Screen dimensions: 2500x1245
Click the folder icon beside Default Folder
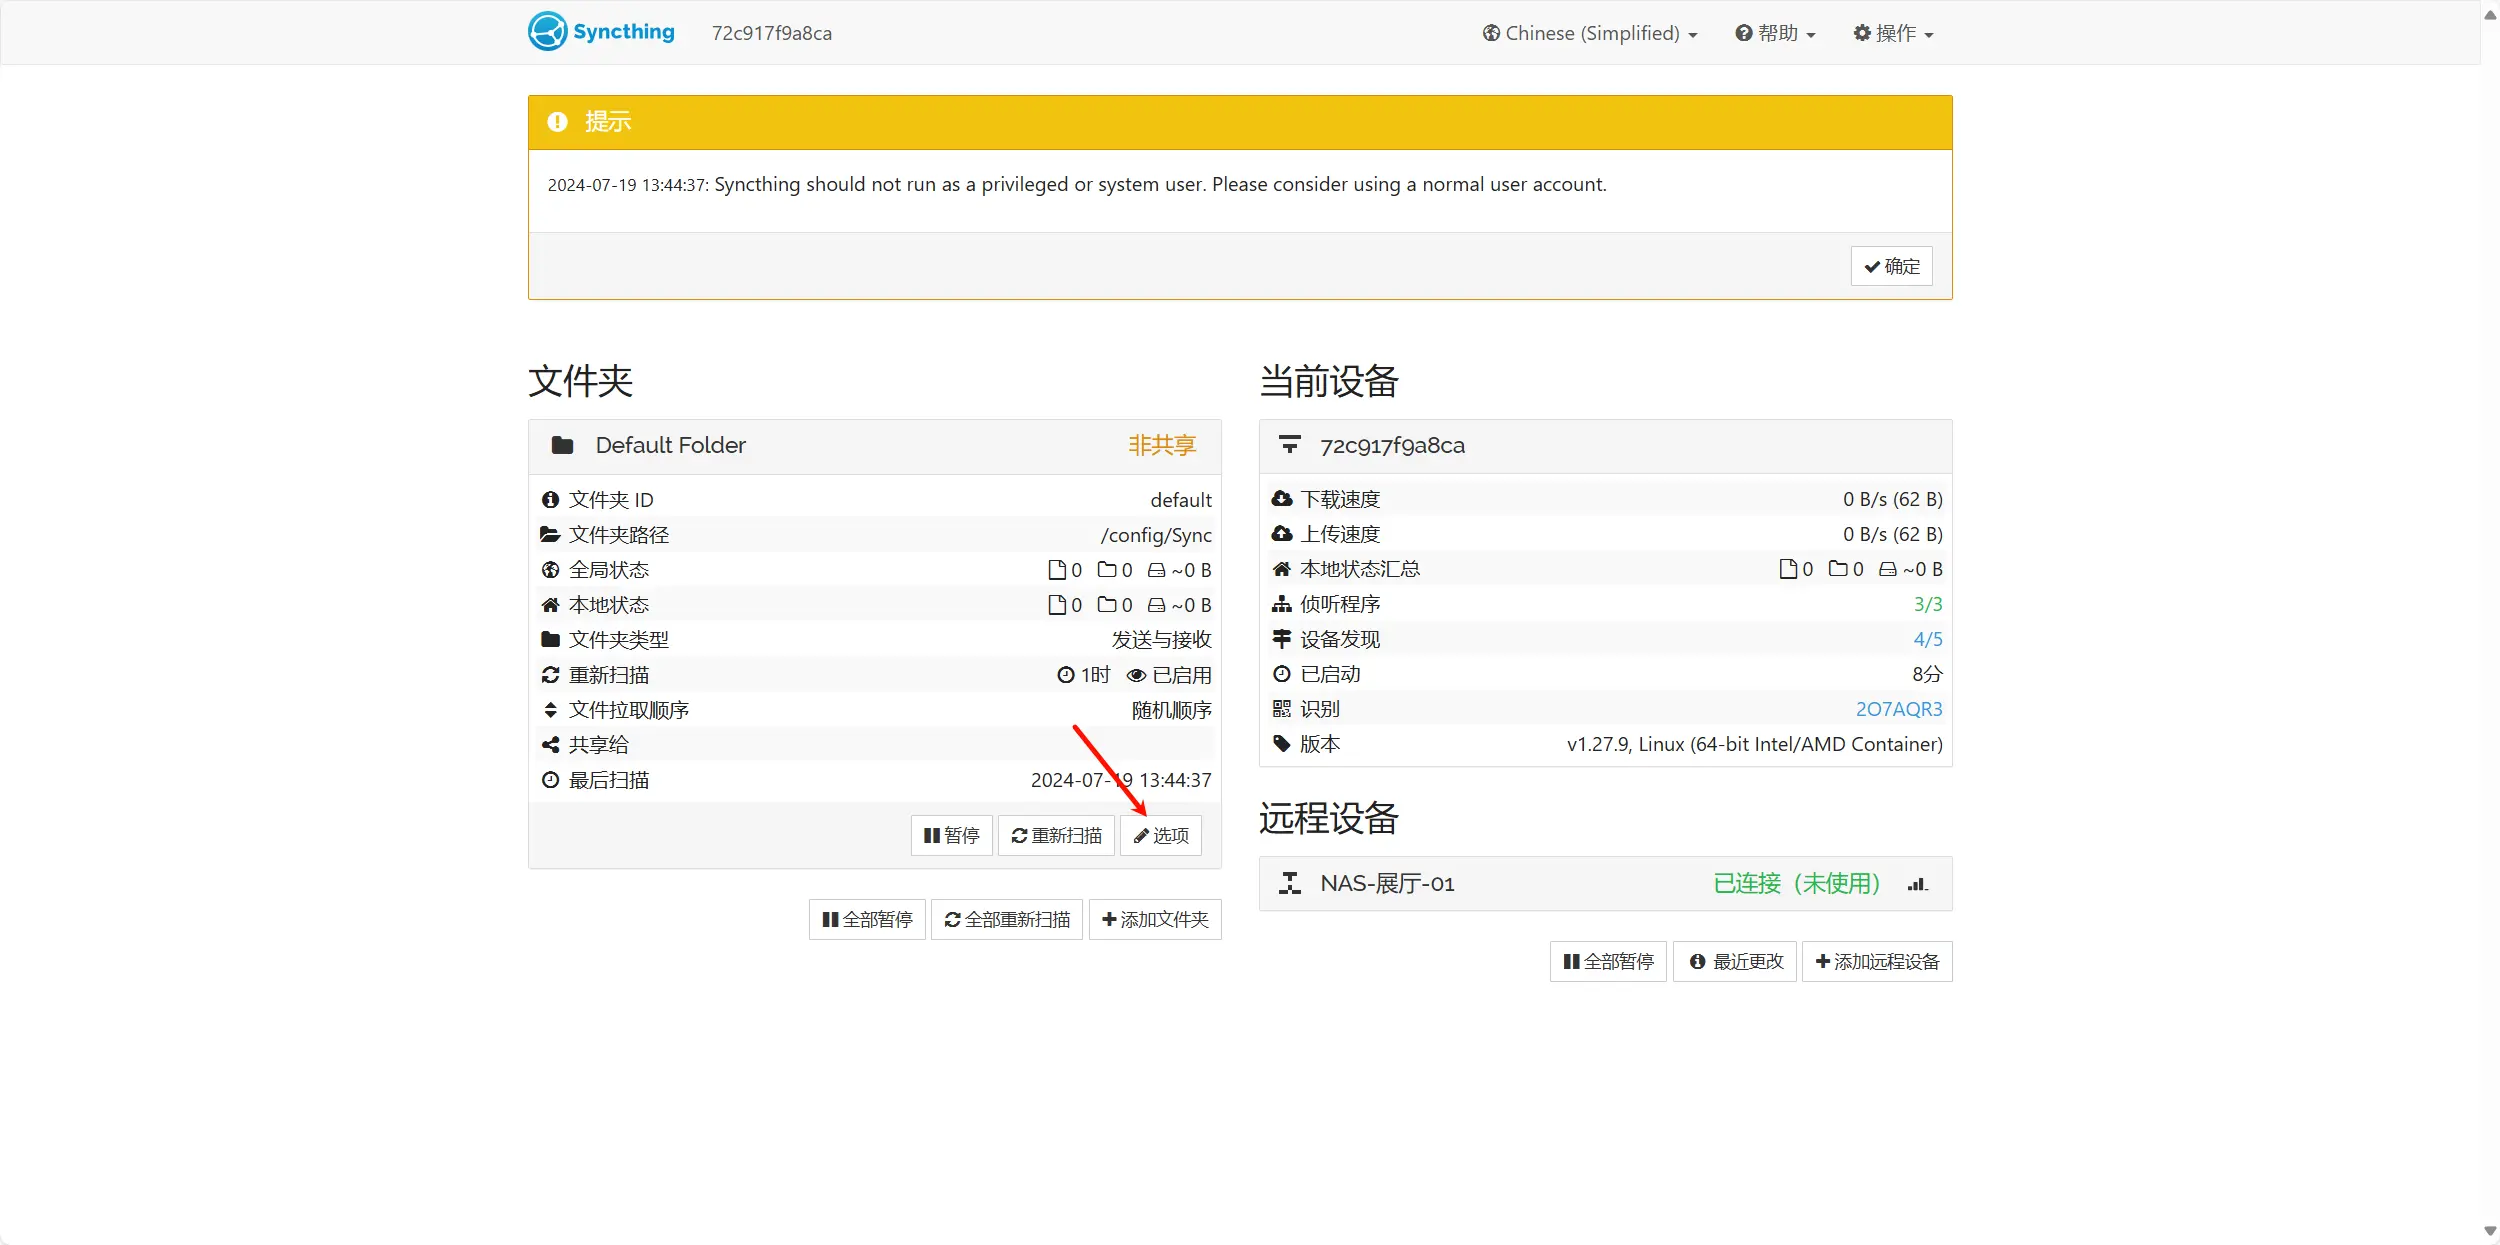[x=562, y=445]
